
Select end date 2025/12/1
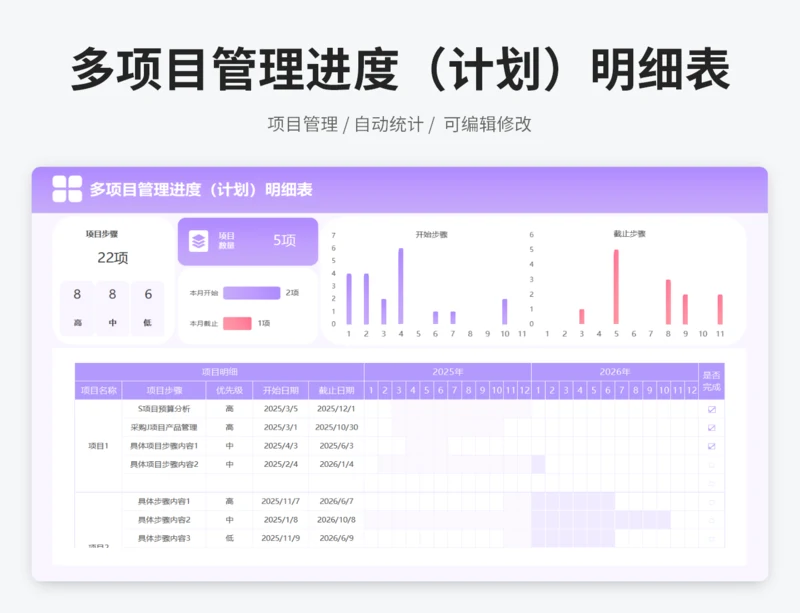click(x=336, y=409)
